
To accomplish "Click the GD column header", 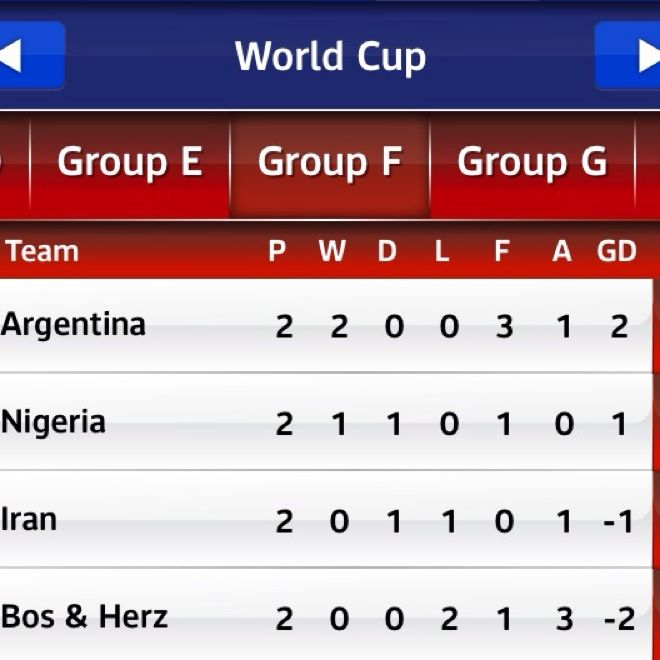I will point(616,252).
